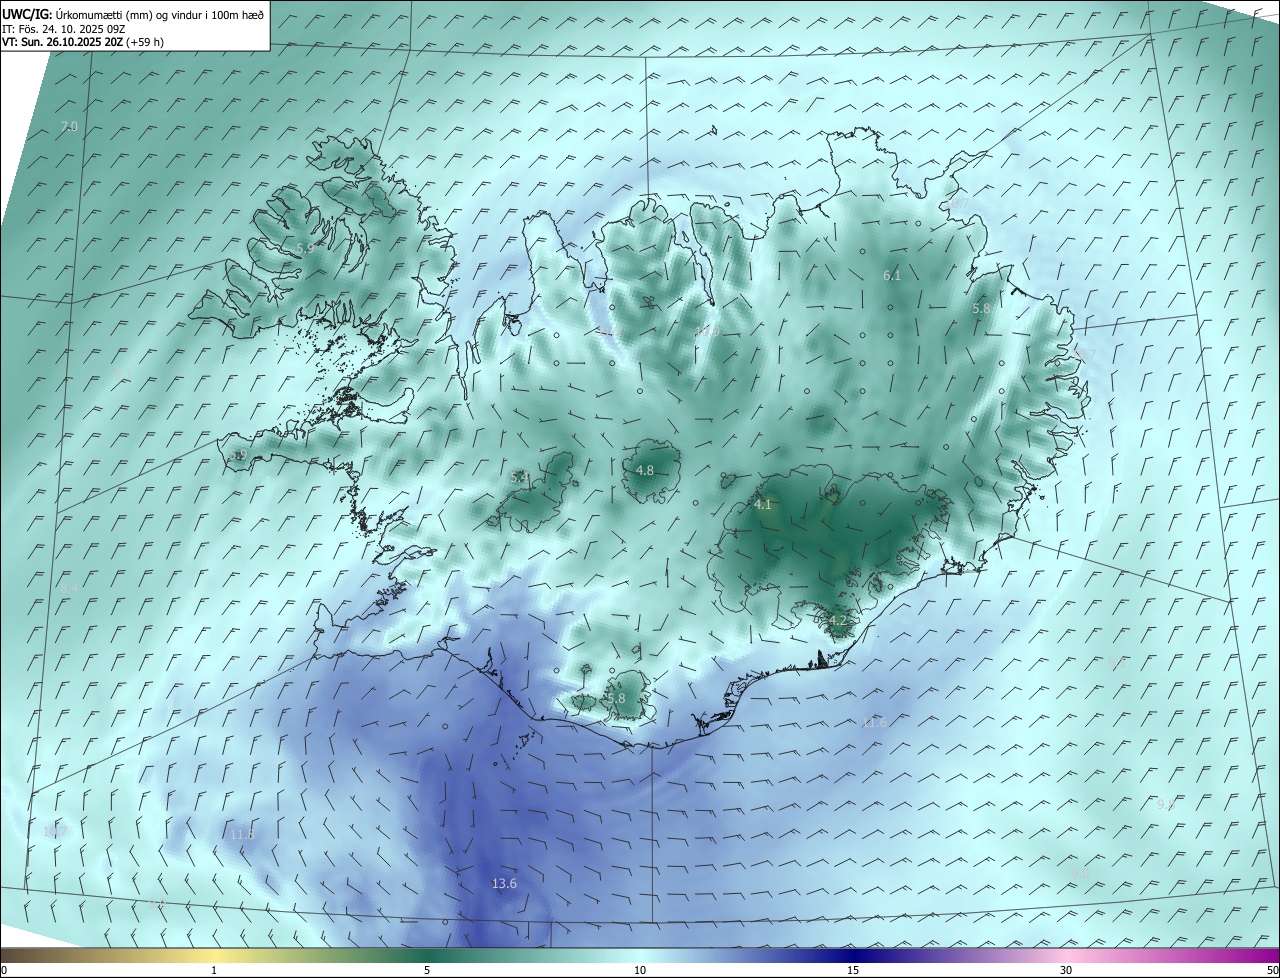Click the 6.1 value label
This screenshot has width=1280, height=978.
pos(892,275)
